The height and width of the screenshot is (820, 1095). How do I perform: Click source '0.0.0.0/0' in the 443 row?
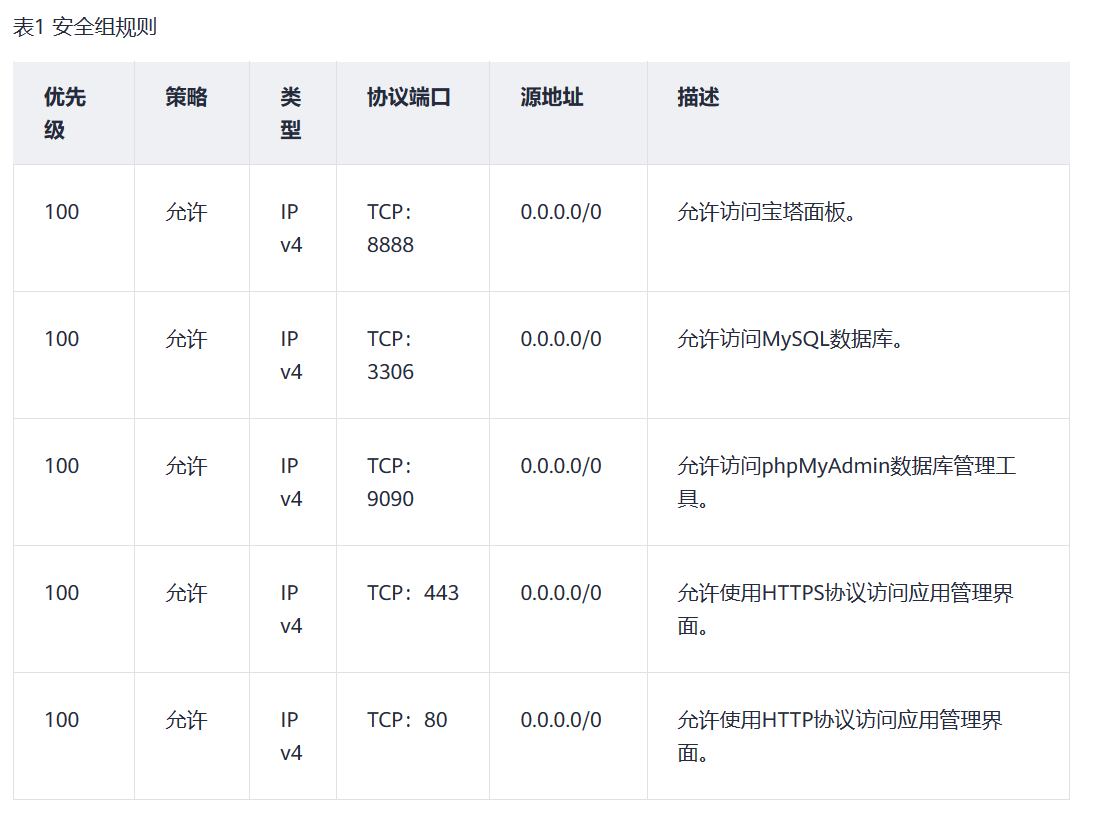pyautogui.click(x=561, y=594)
